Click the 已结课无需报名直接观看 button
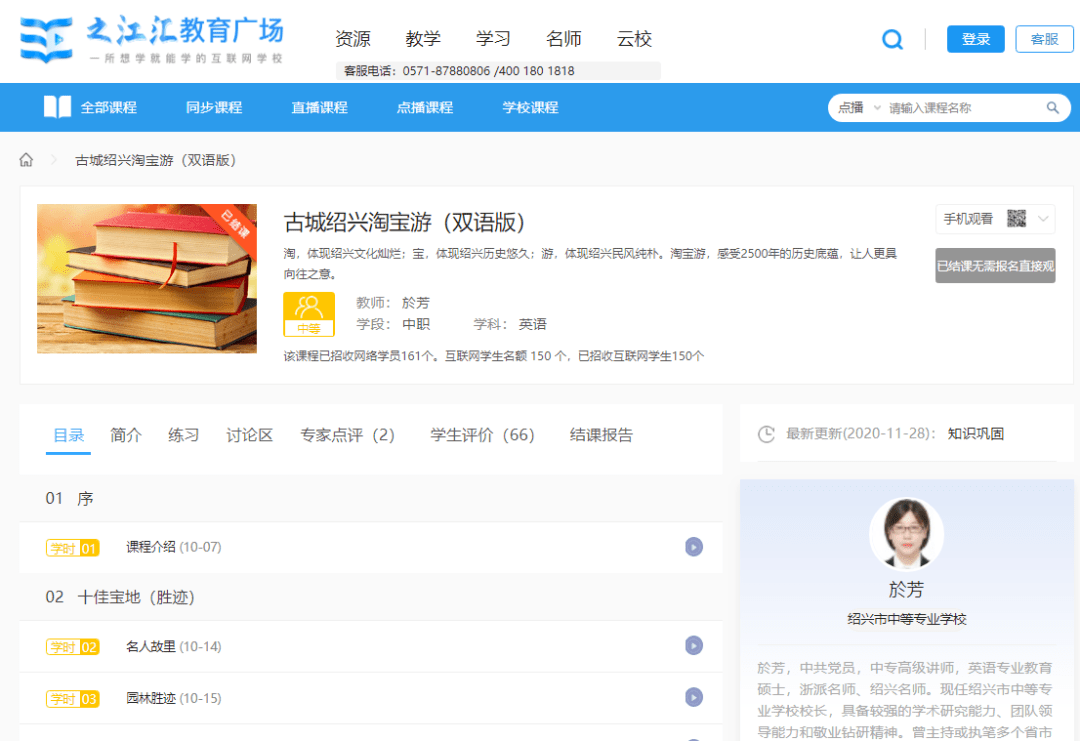Image resolution: width=1080 pixels, height=741 pixels. pos(995,266)
